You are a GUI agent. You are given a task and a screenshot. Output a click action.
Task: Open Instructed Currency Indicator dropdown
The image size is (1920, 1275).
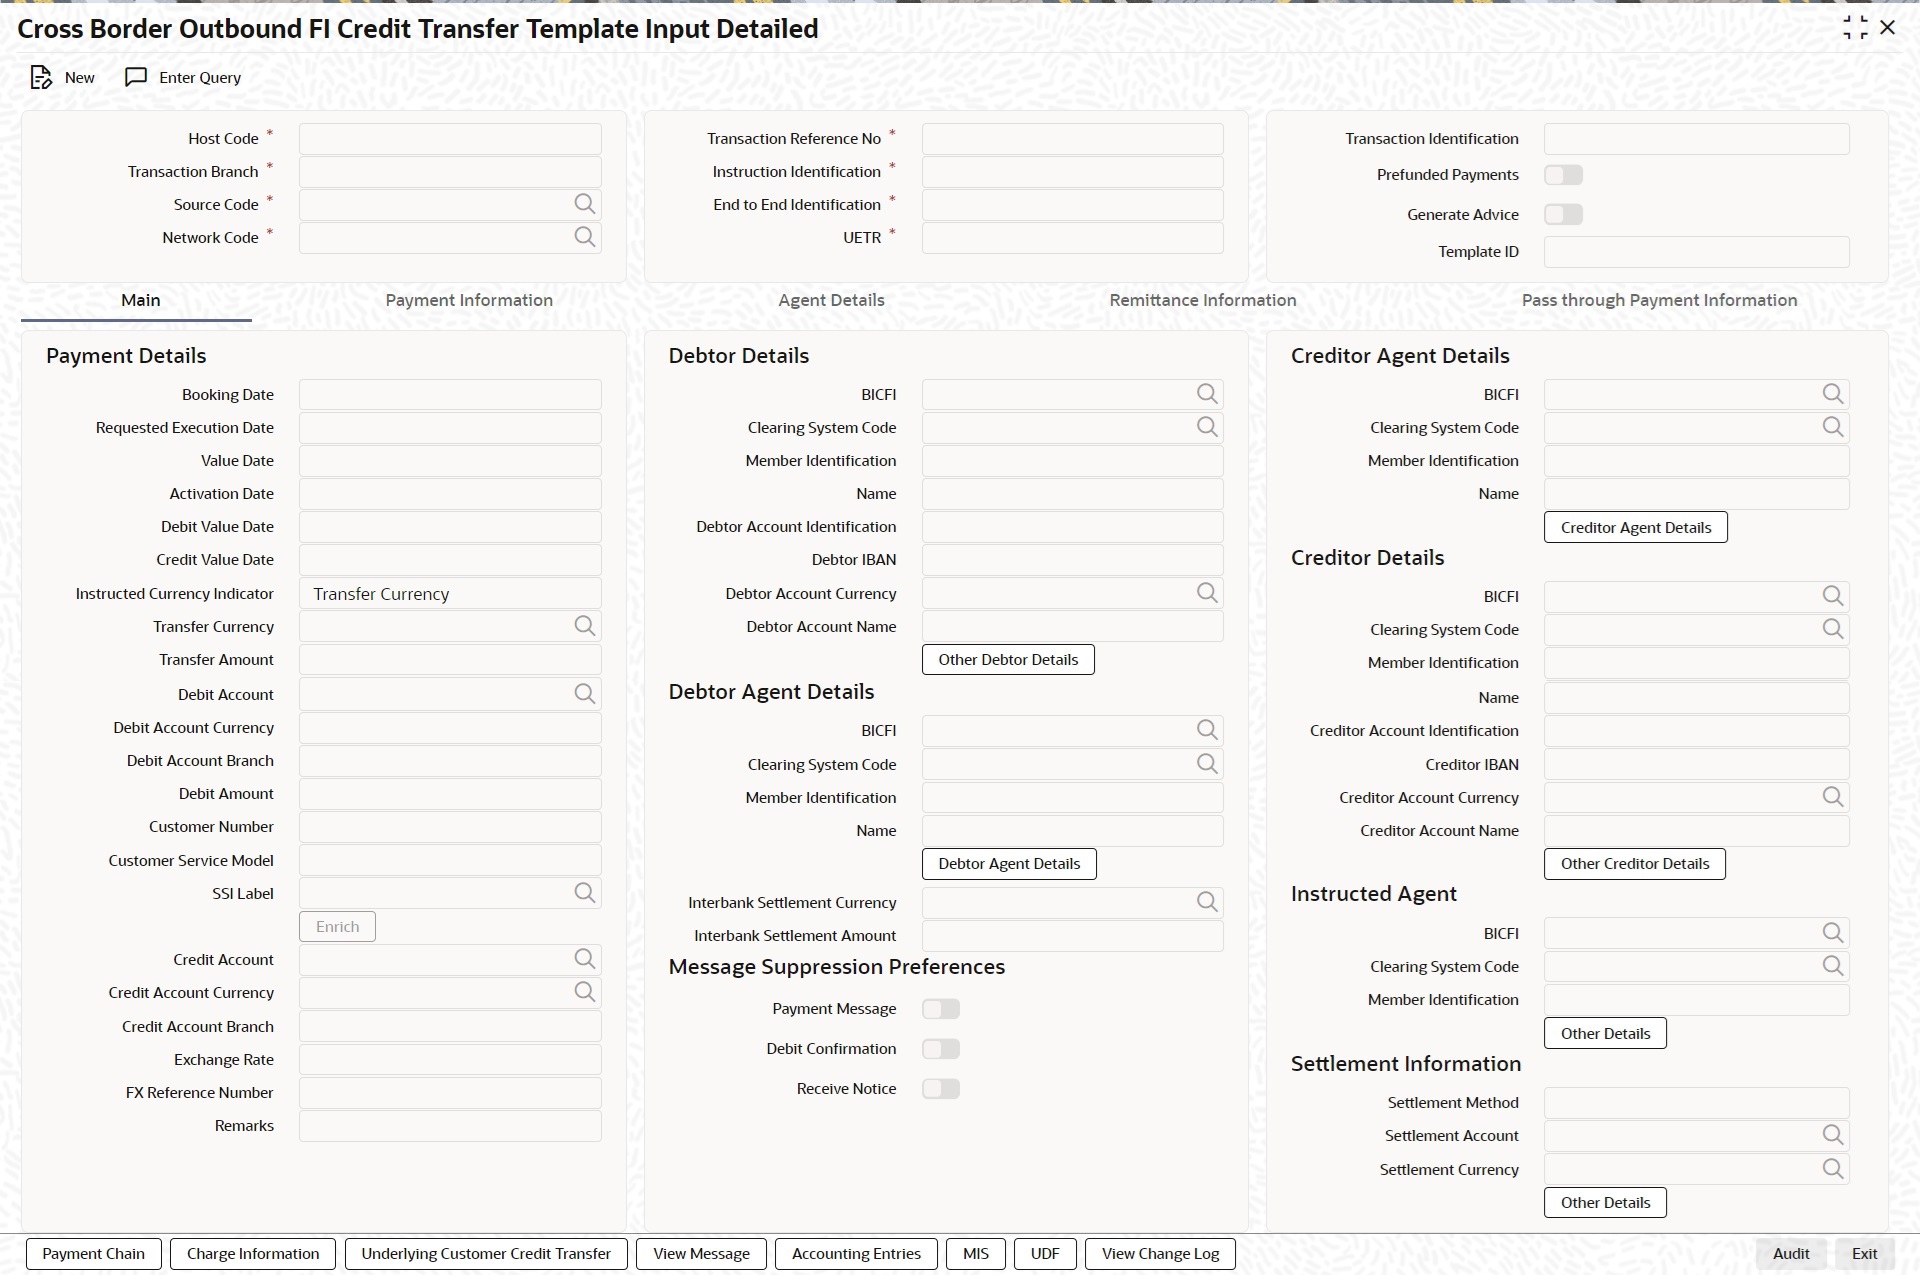click(x=450, y=594)
